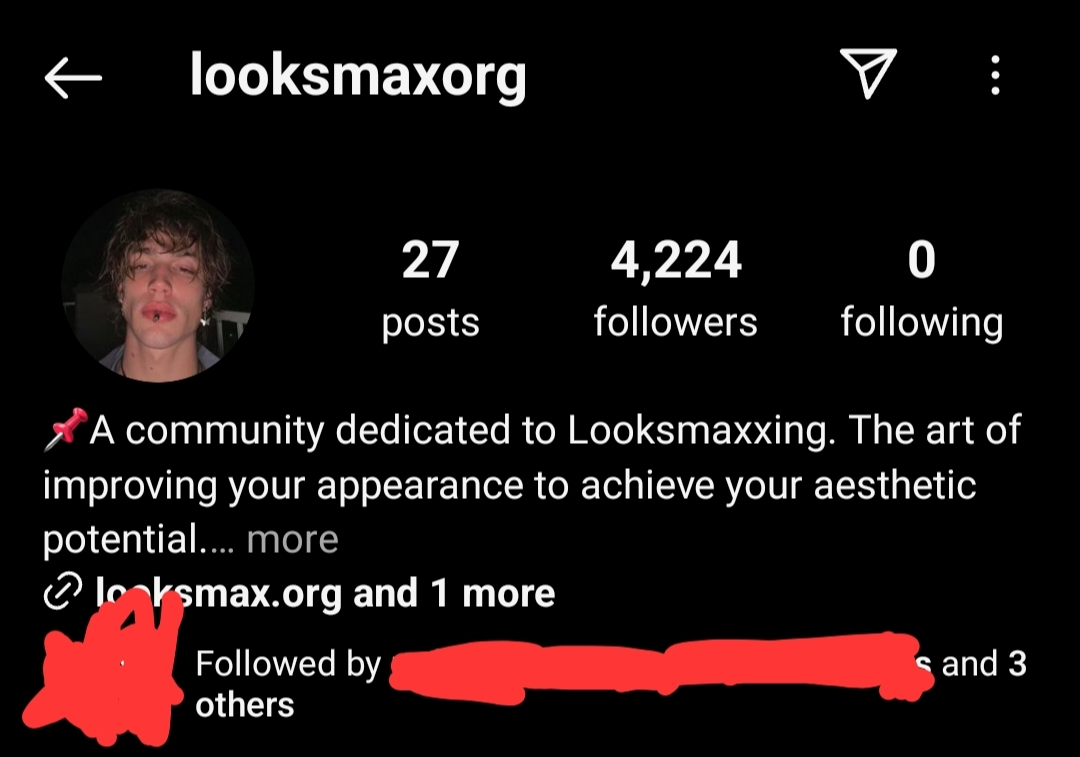Click the red pushpin emoji in the bio
The image size is (1080, 757).
[66, 428]
